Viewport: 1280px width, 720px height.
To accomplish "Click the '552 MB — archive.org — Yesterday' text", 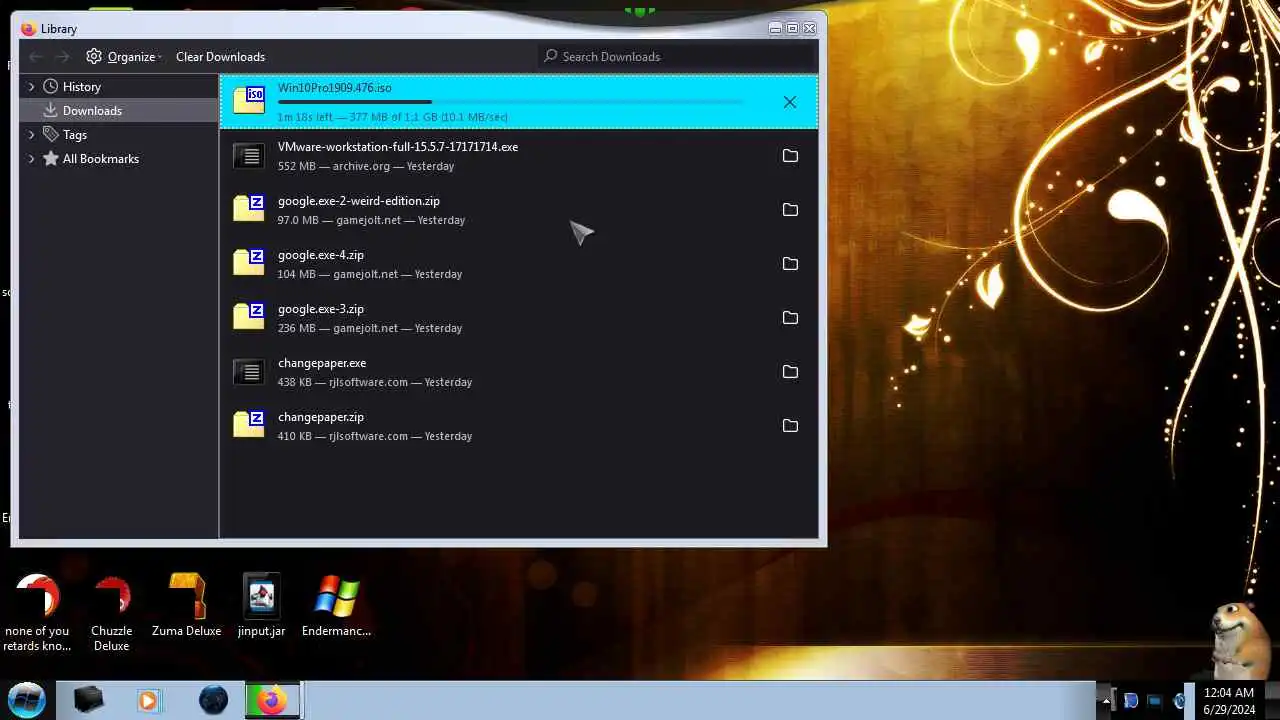I will click(x=366, y=166).
